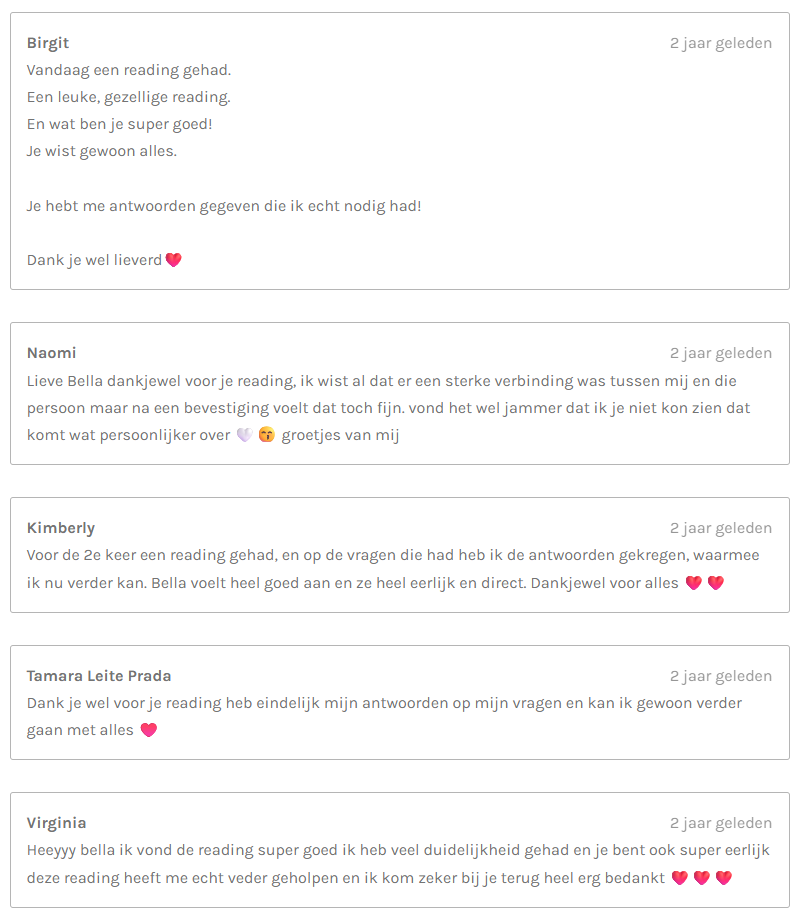Click the '2 jaar geleden' timestamp on Birgit's review
795x915 pixels.
721,43
